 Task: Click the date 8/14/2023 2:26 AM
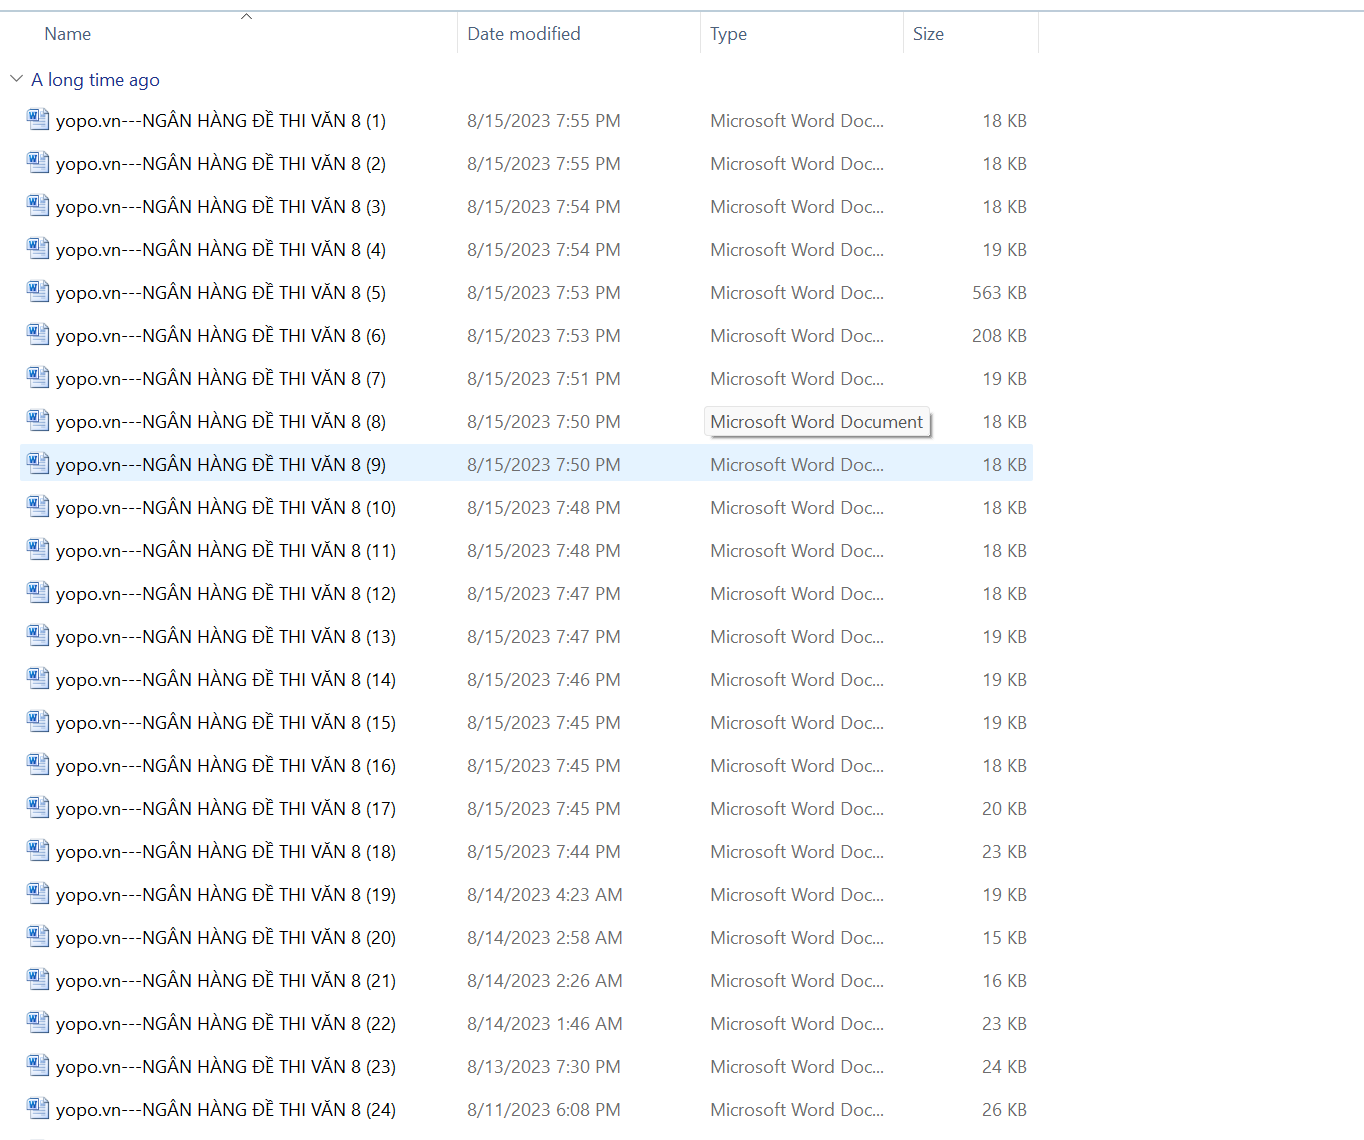[545, 981]
